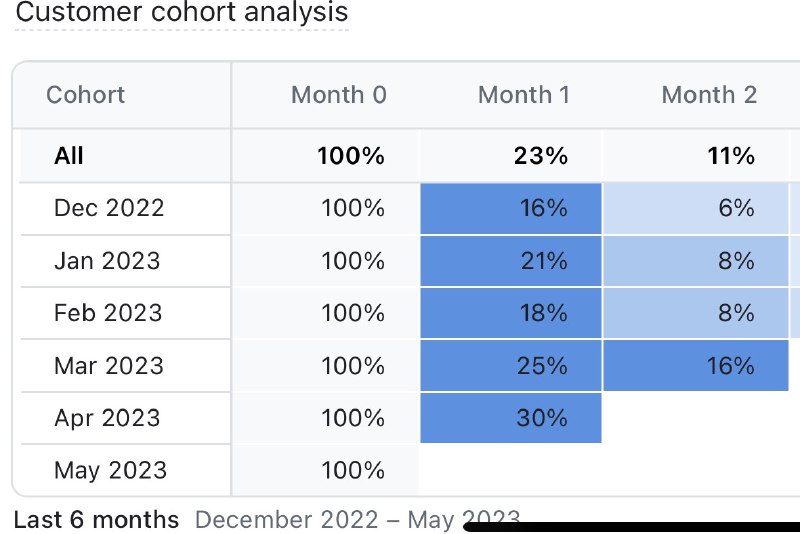Click the Month 0 column header

338,95
